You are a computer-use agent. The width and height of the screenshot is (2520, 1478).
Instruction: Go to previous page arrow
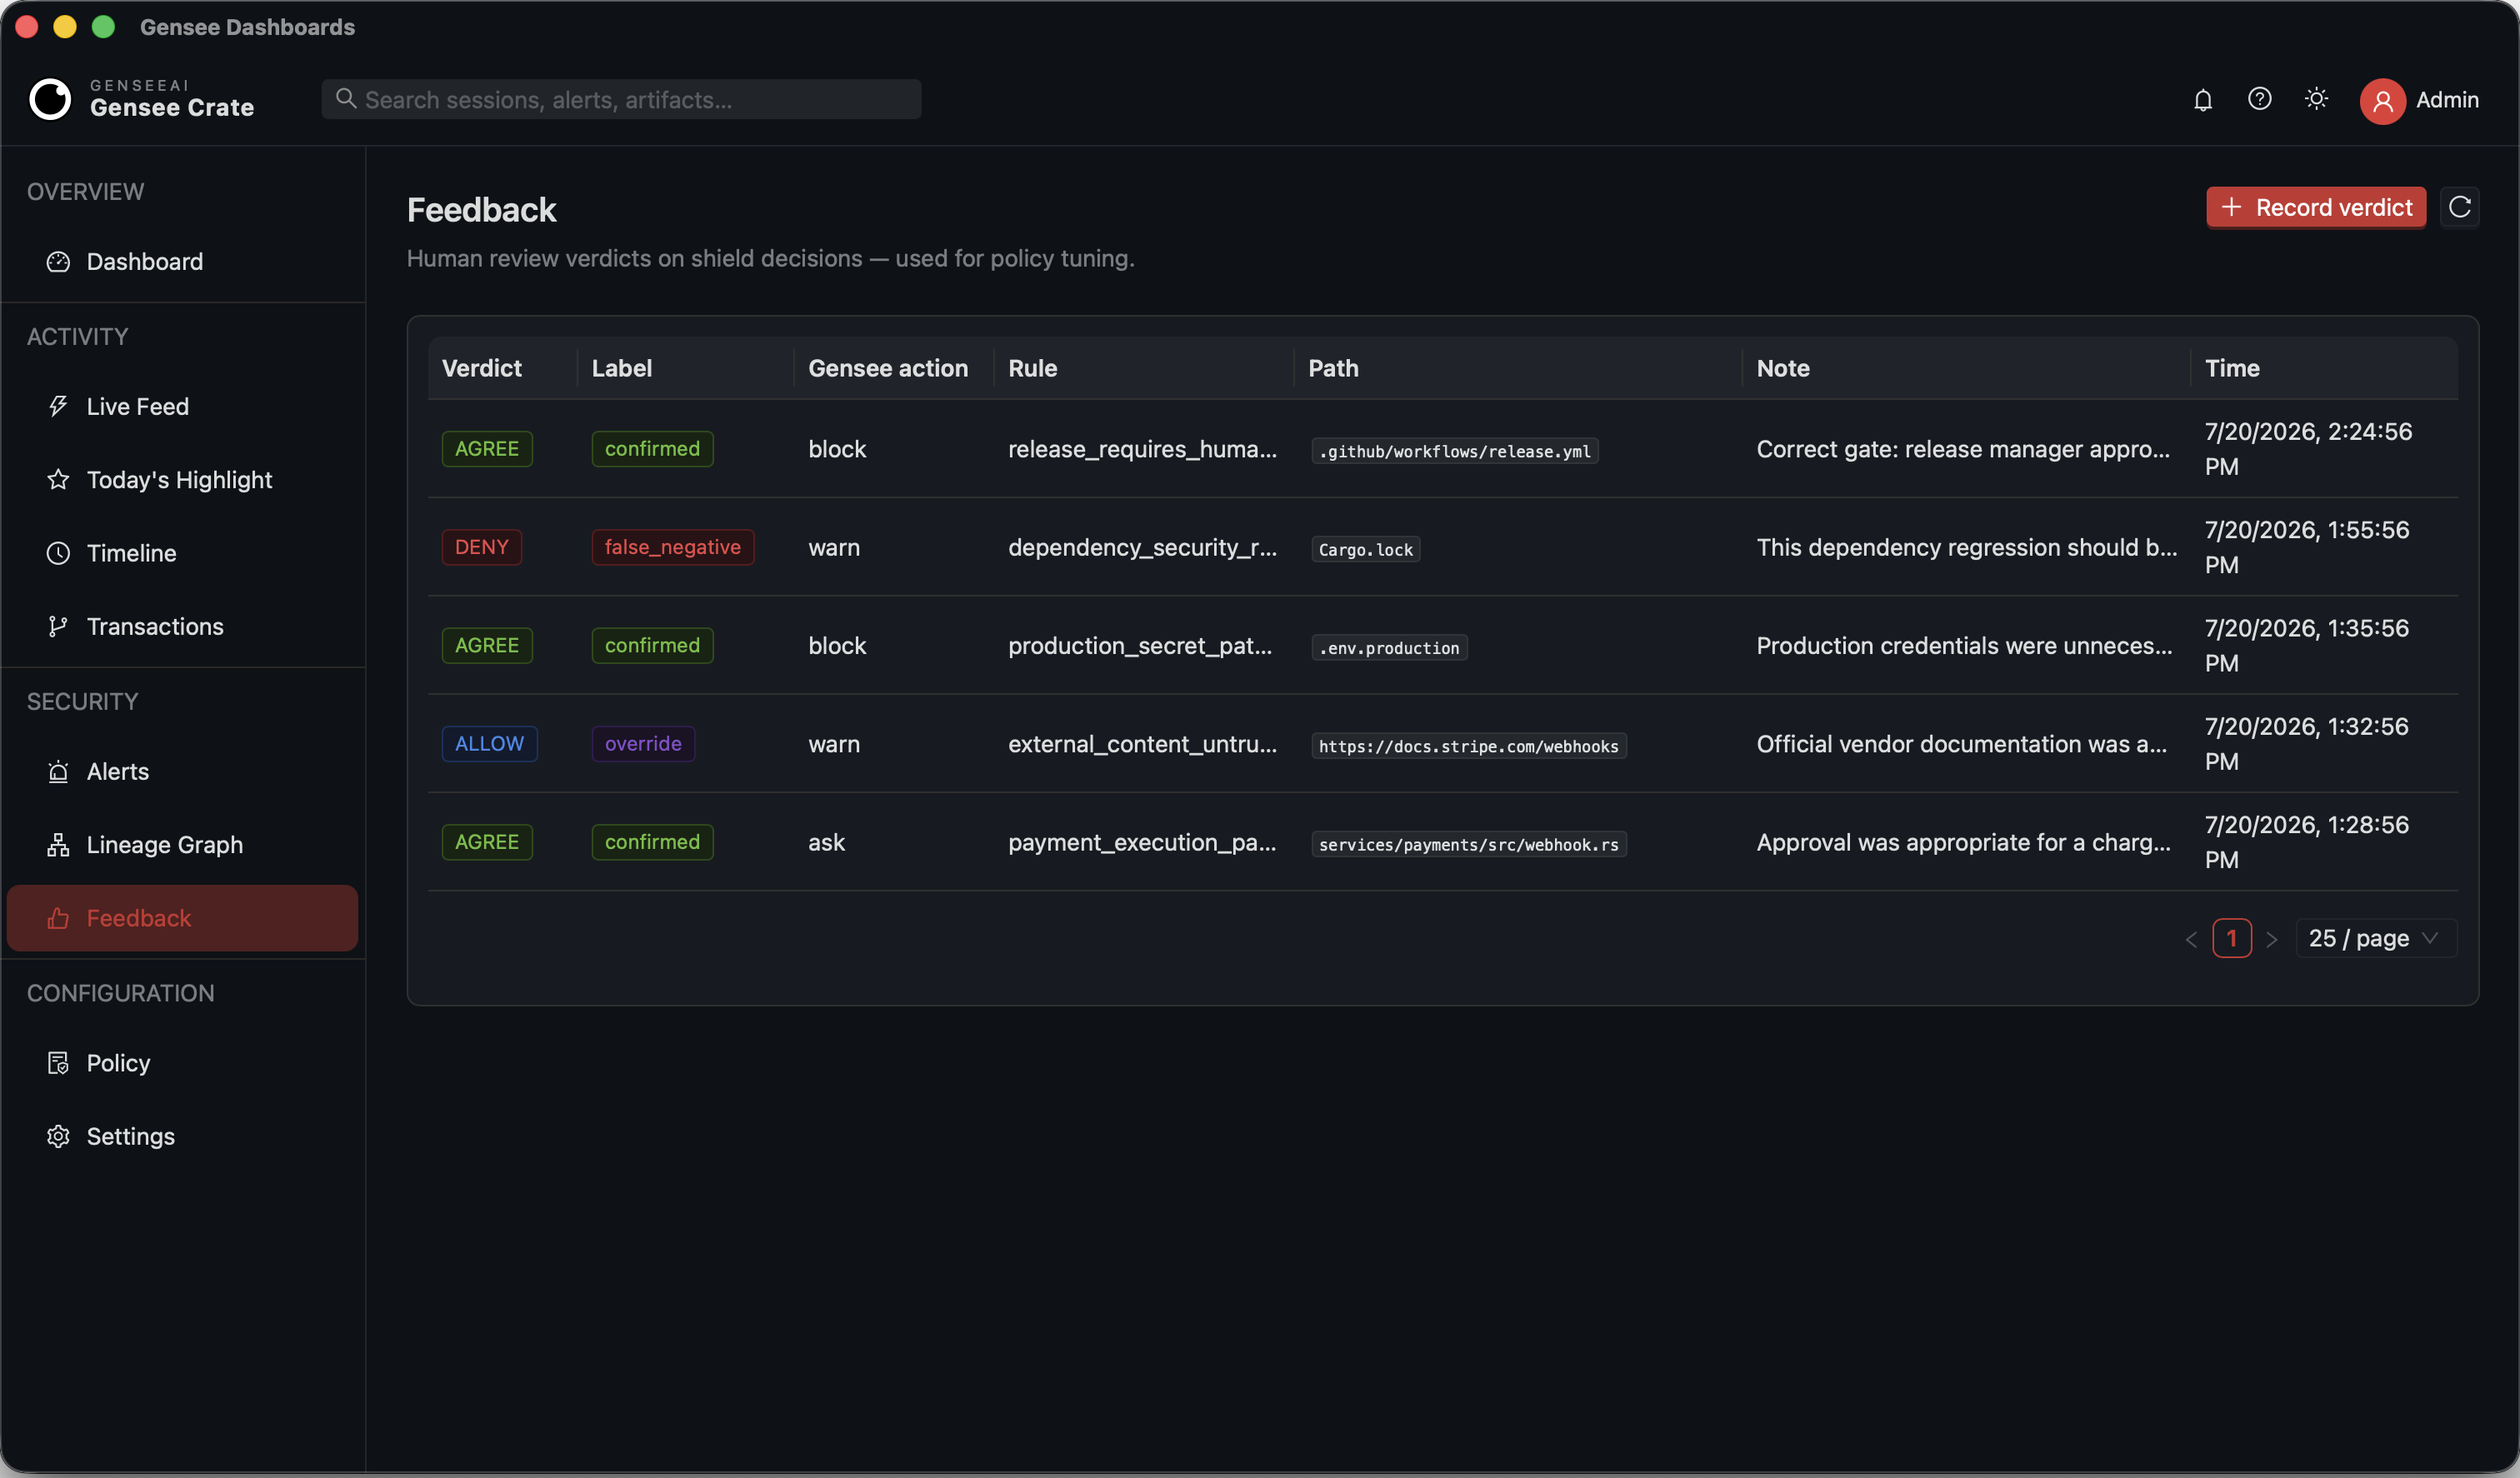point(2191,939)
